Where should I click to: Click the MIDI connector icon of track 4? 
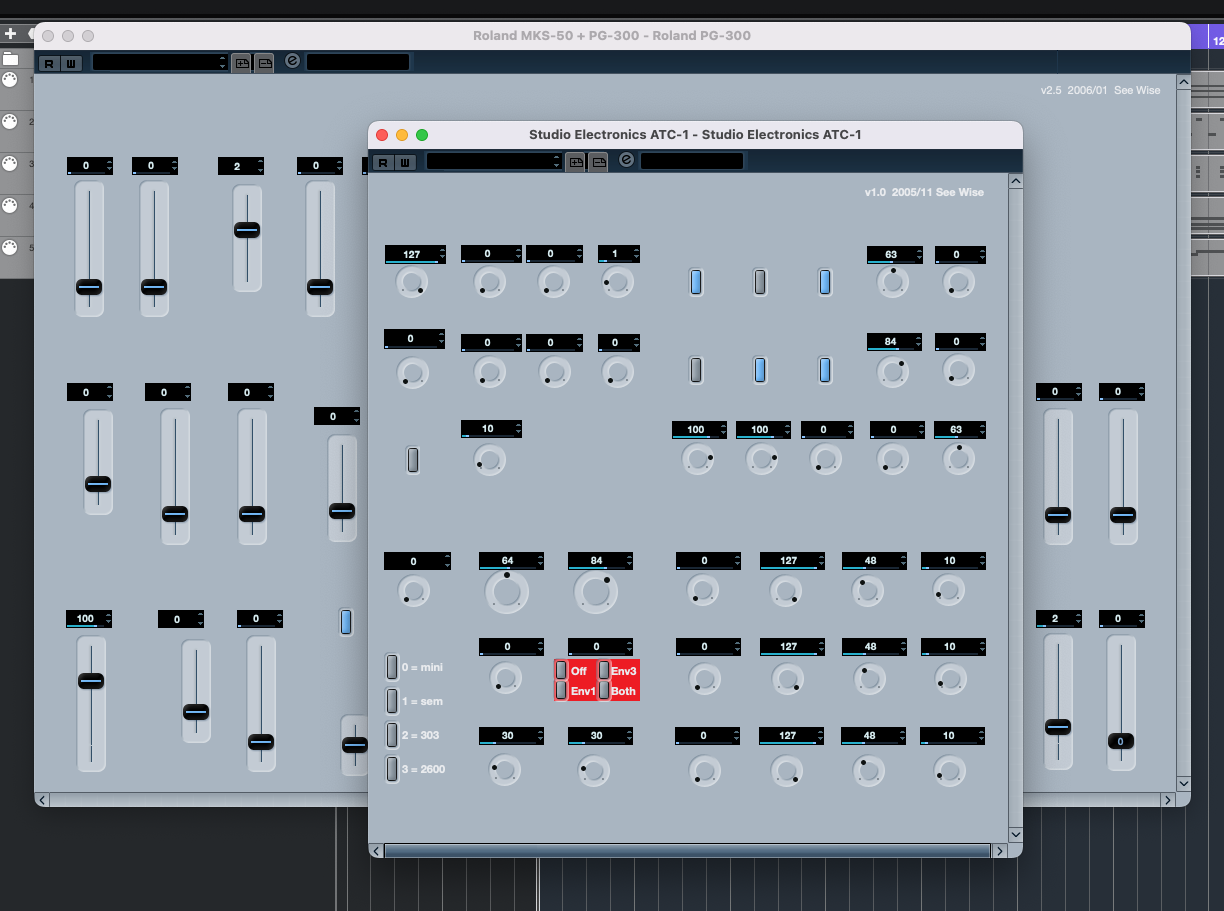[10, 206]
